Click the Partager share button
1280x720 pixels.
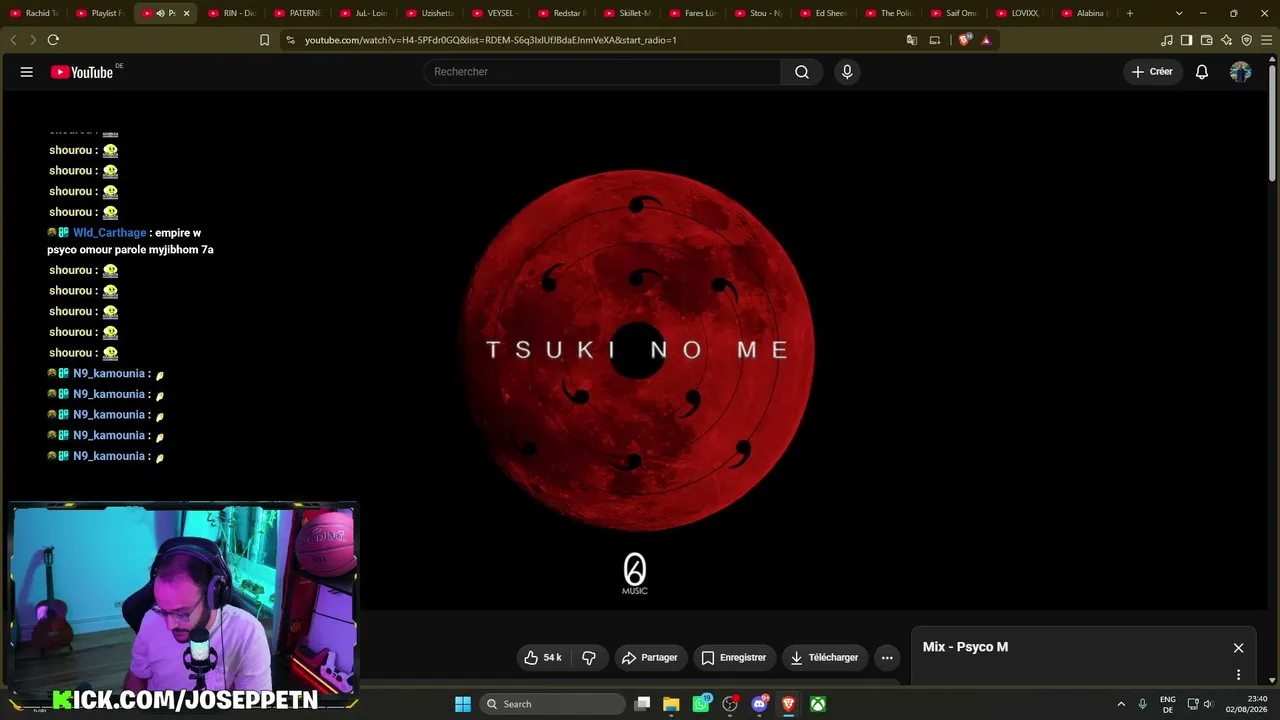click(x=650, y=658)
